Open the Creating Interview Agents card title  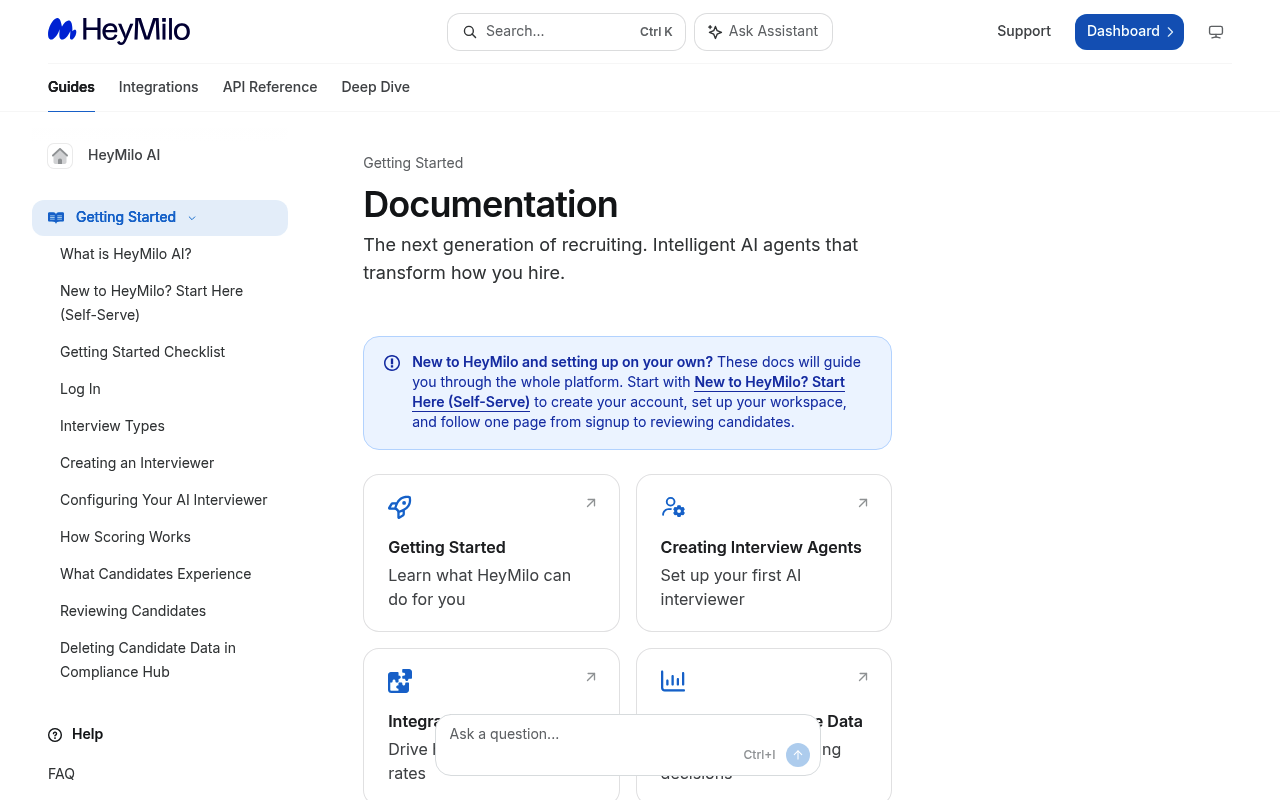(761, 547)
